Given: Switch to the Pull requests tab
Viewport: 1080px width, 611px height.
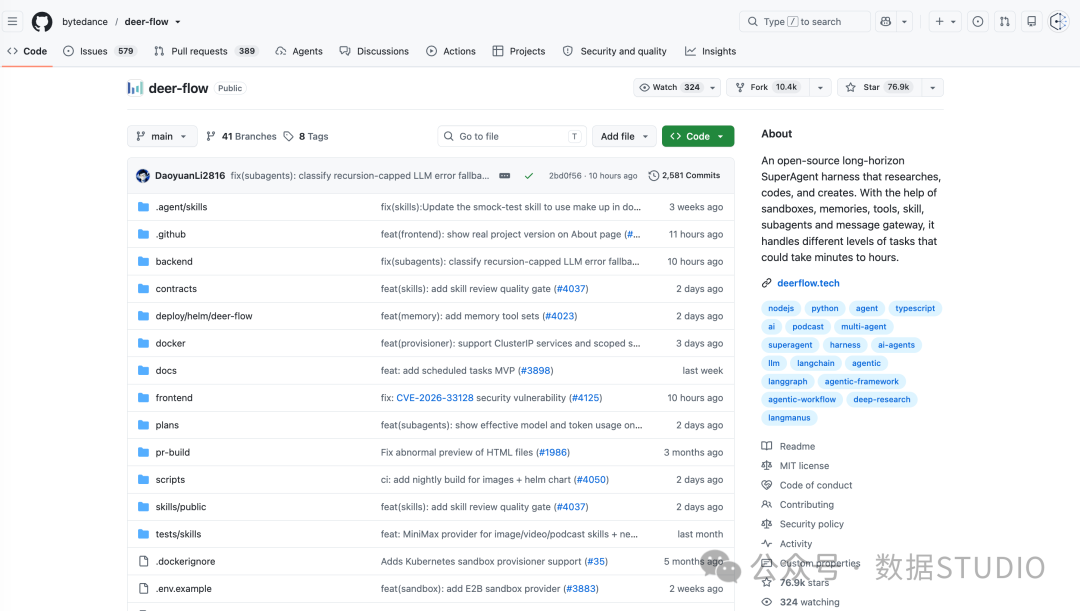Looking at the screenshot, I should [x=206, y=51].
